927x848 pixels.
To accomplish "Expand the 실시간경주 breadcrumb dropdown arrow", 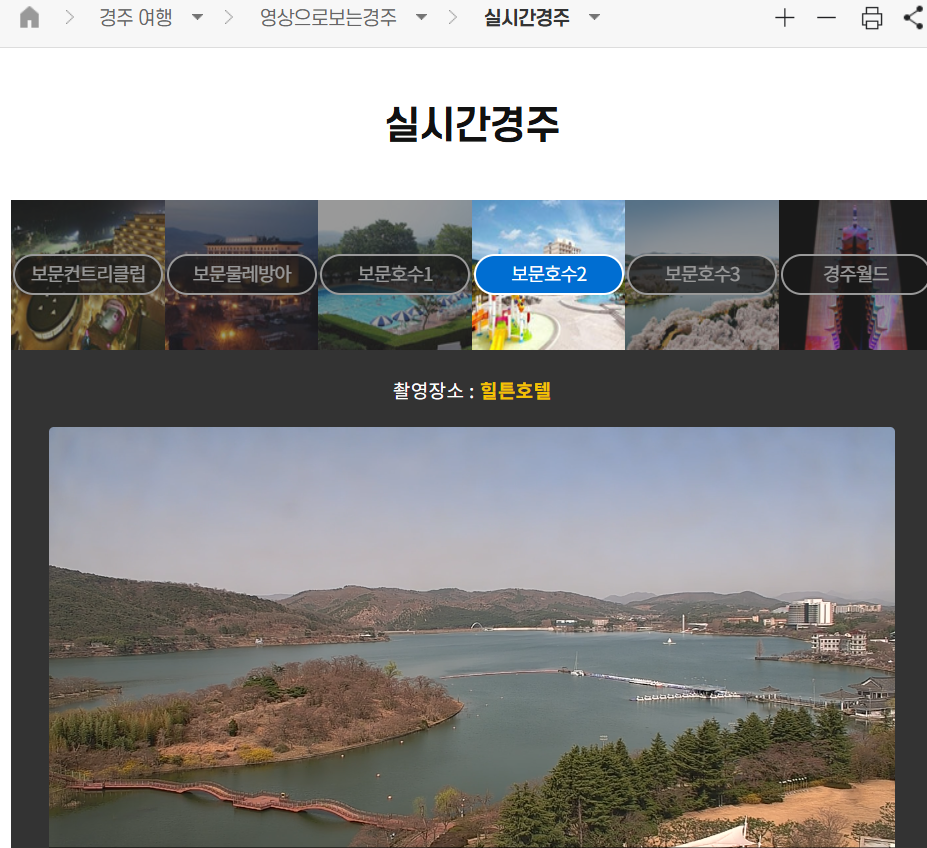I will (594, 17).
